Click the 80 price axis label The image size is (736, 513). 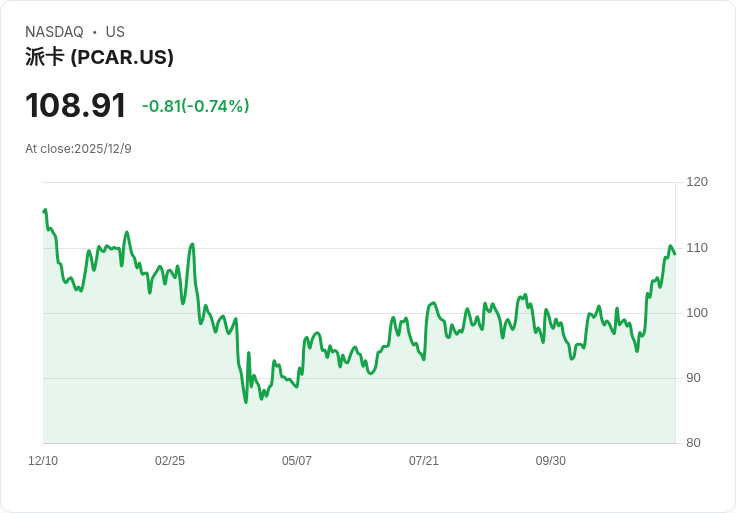(x=693, y=443)
